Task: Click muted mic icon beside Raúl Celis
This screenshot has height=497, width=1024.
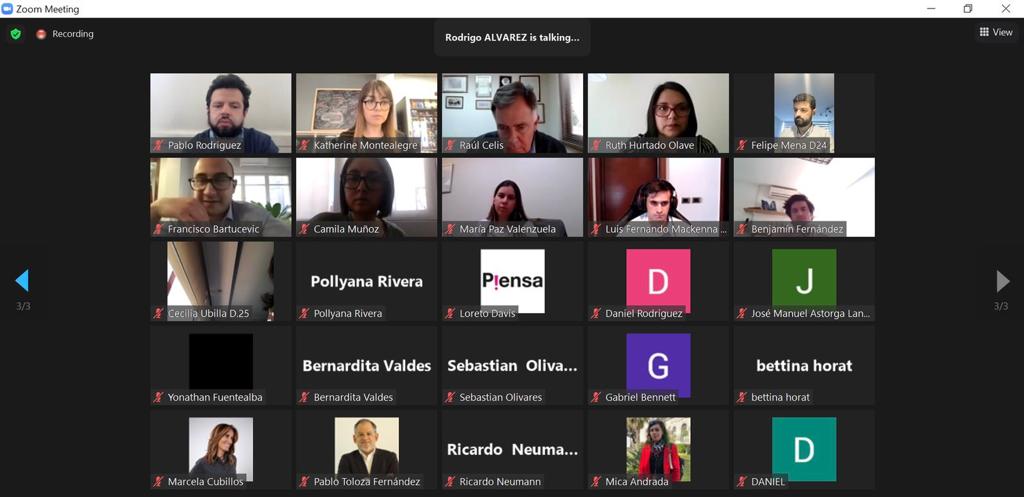Action: click(x=450, y=146)
